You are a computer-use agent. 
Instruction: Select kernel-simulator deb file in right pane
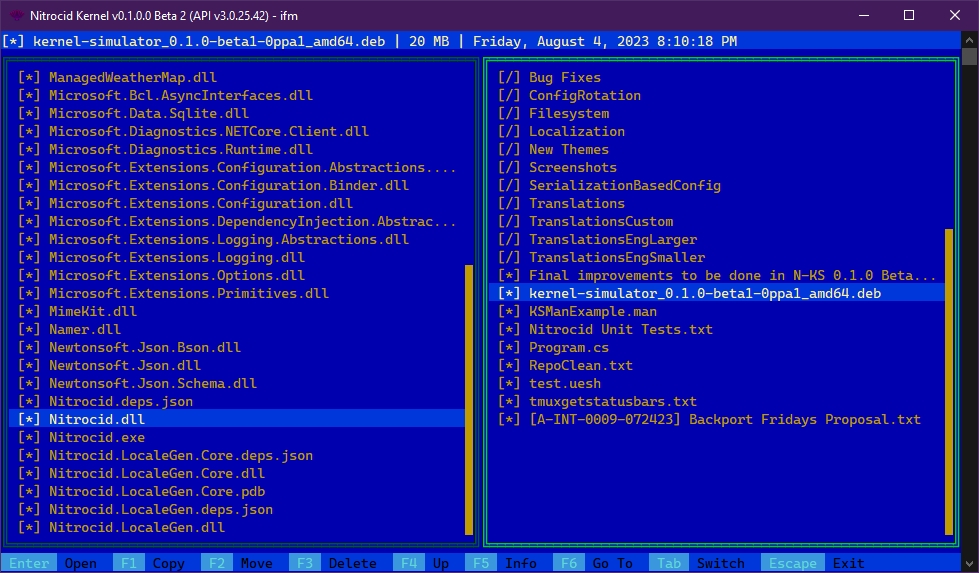click(704, 293)
